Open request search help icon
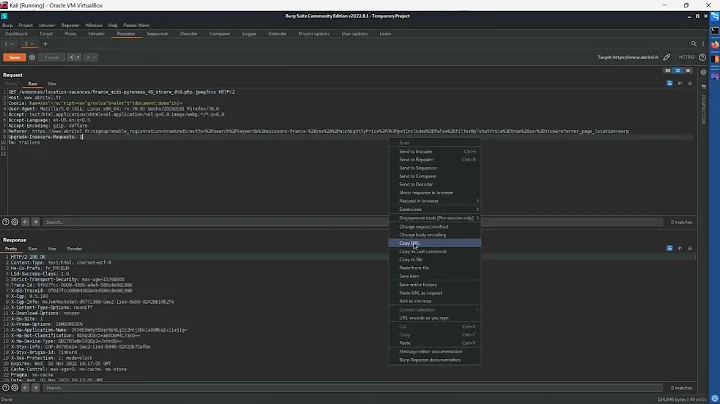720x404 pixels. [x=6, y=222]
